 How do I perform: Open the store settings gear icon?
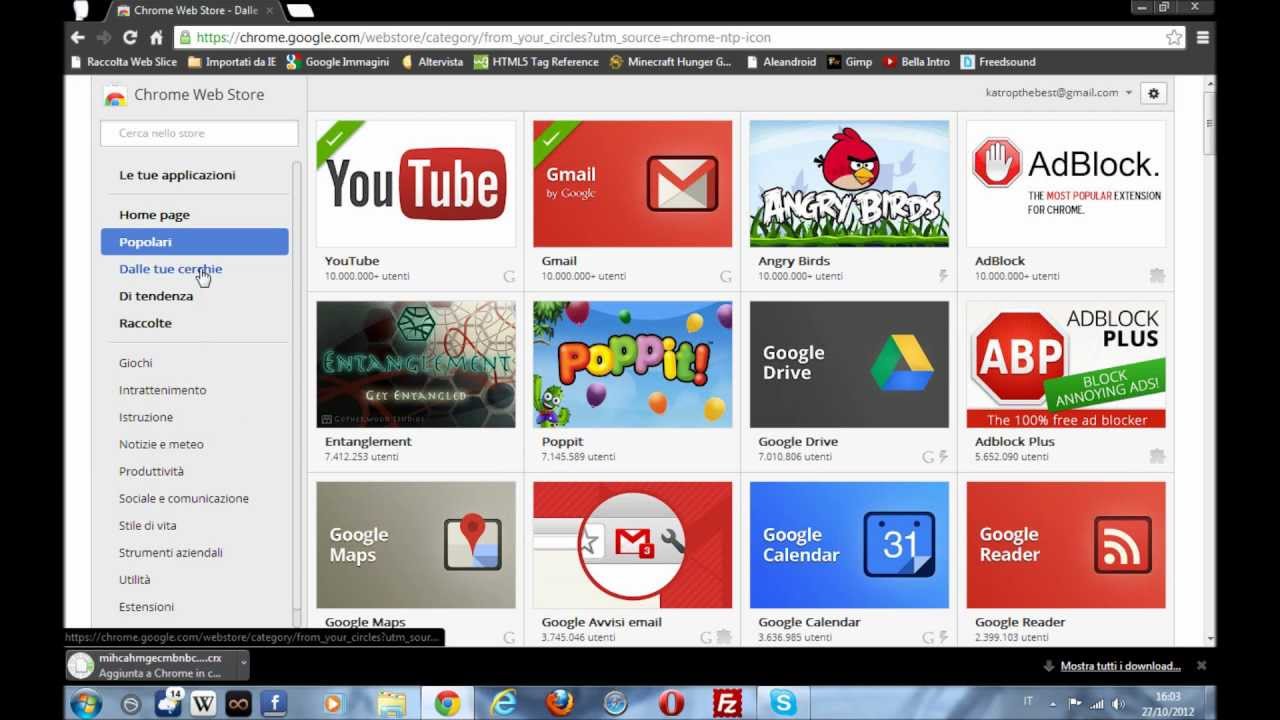pos(1153,93)
